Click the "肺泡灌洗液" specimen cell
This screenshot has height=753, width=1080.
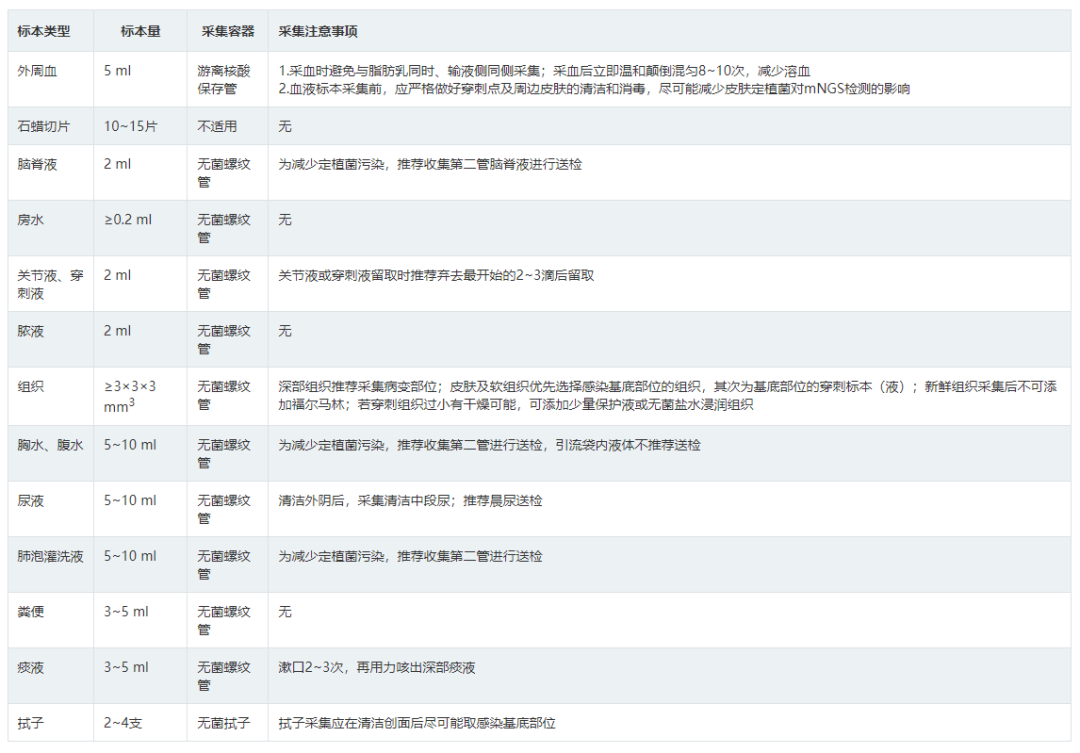[51, 556]
